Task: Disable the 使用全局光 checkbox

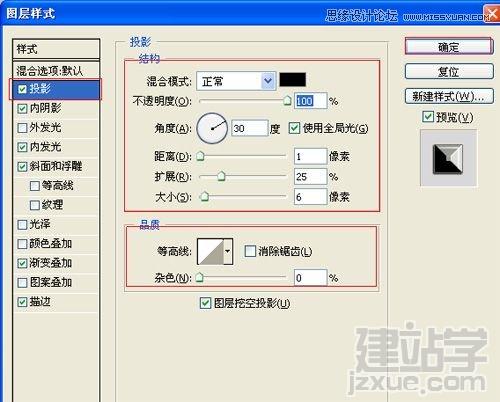Action: pos(294,128)
